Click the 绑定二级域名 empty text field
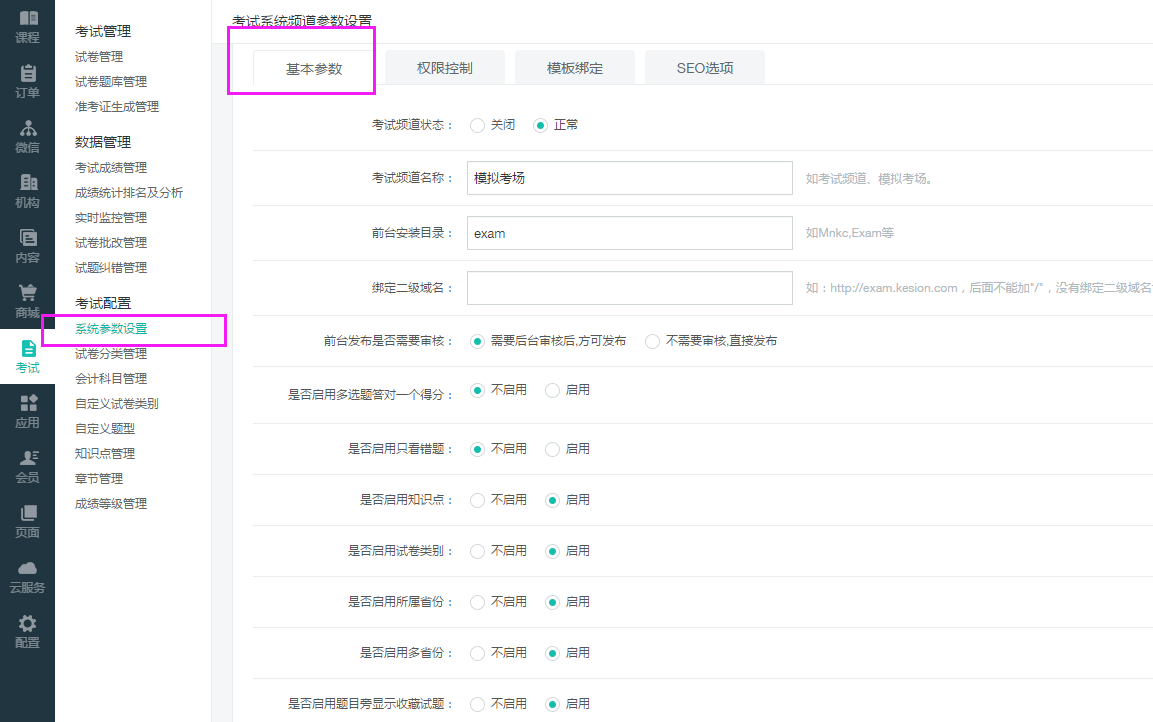The width and height of the screenshot is (1153, 722). (629, 288)
